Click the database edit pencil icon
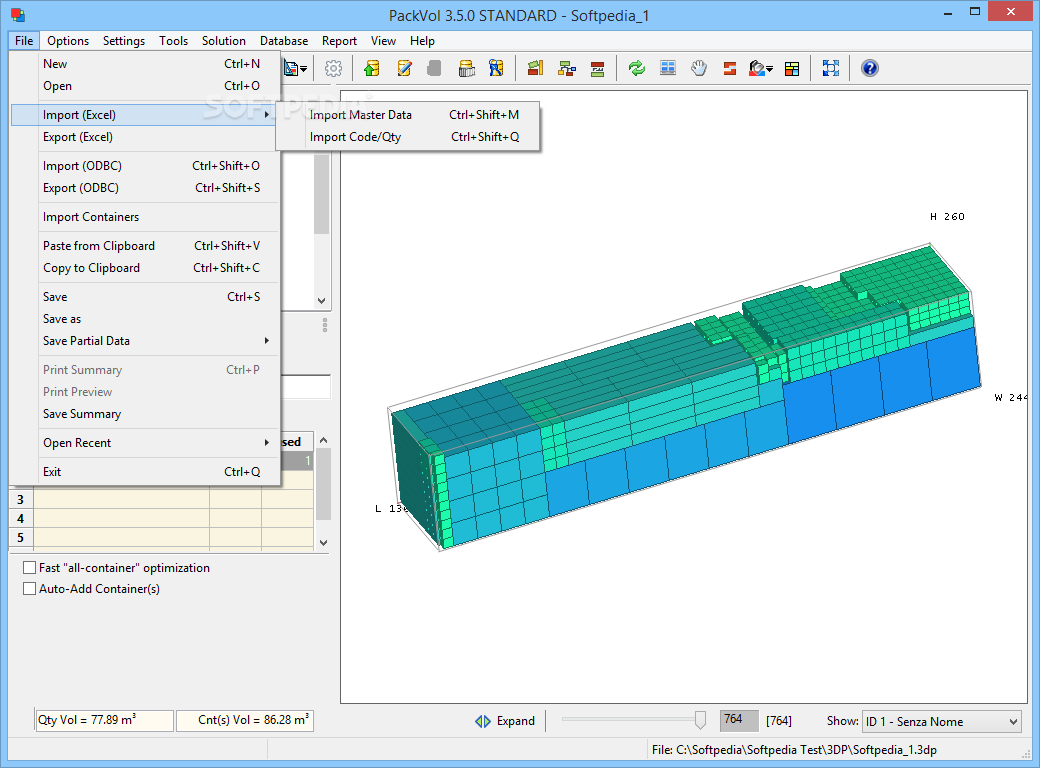 pyautogui.click(x=404, y=68)
